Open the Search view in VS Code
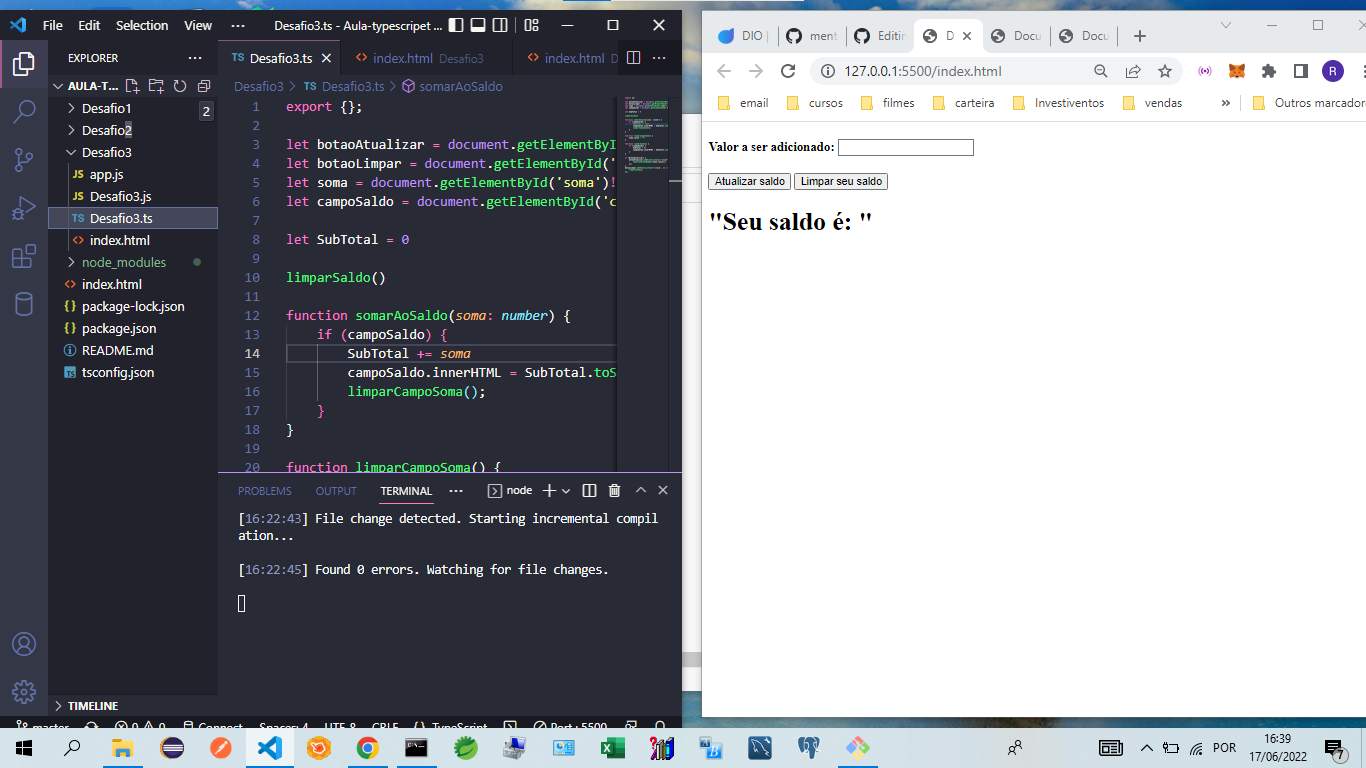 24,111
